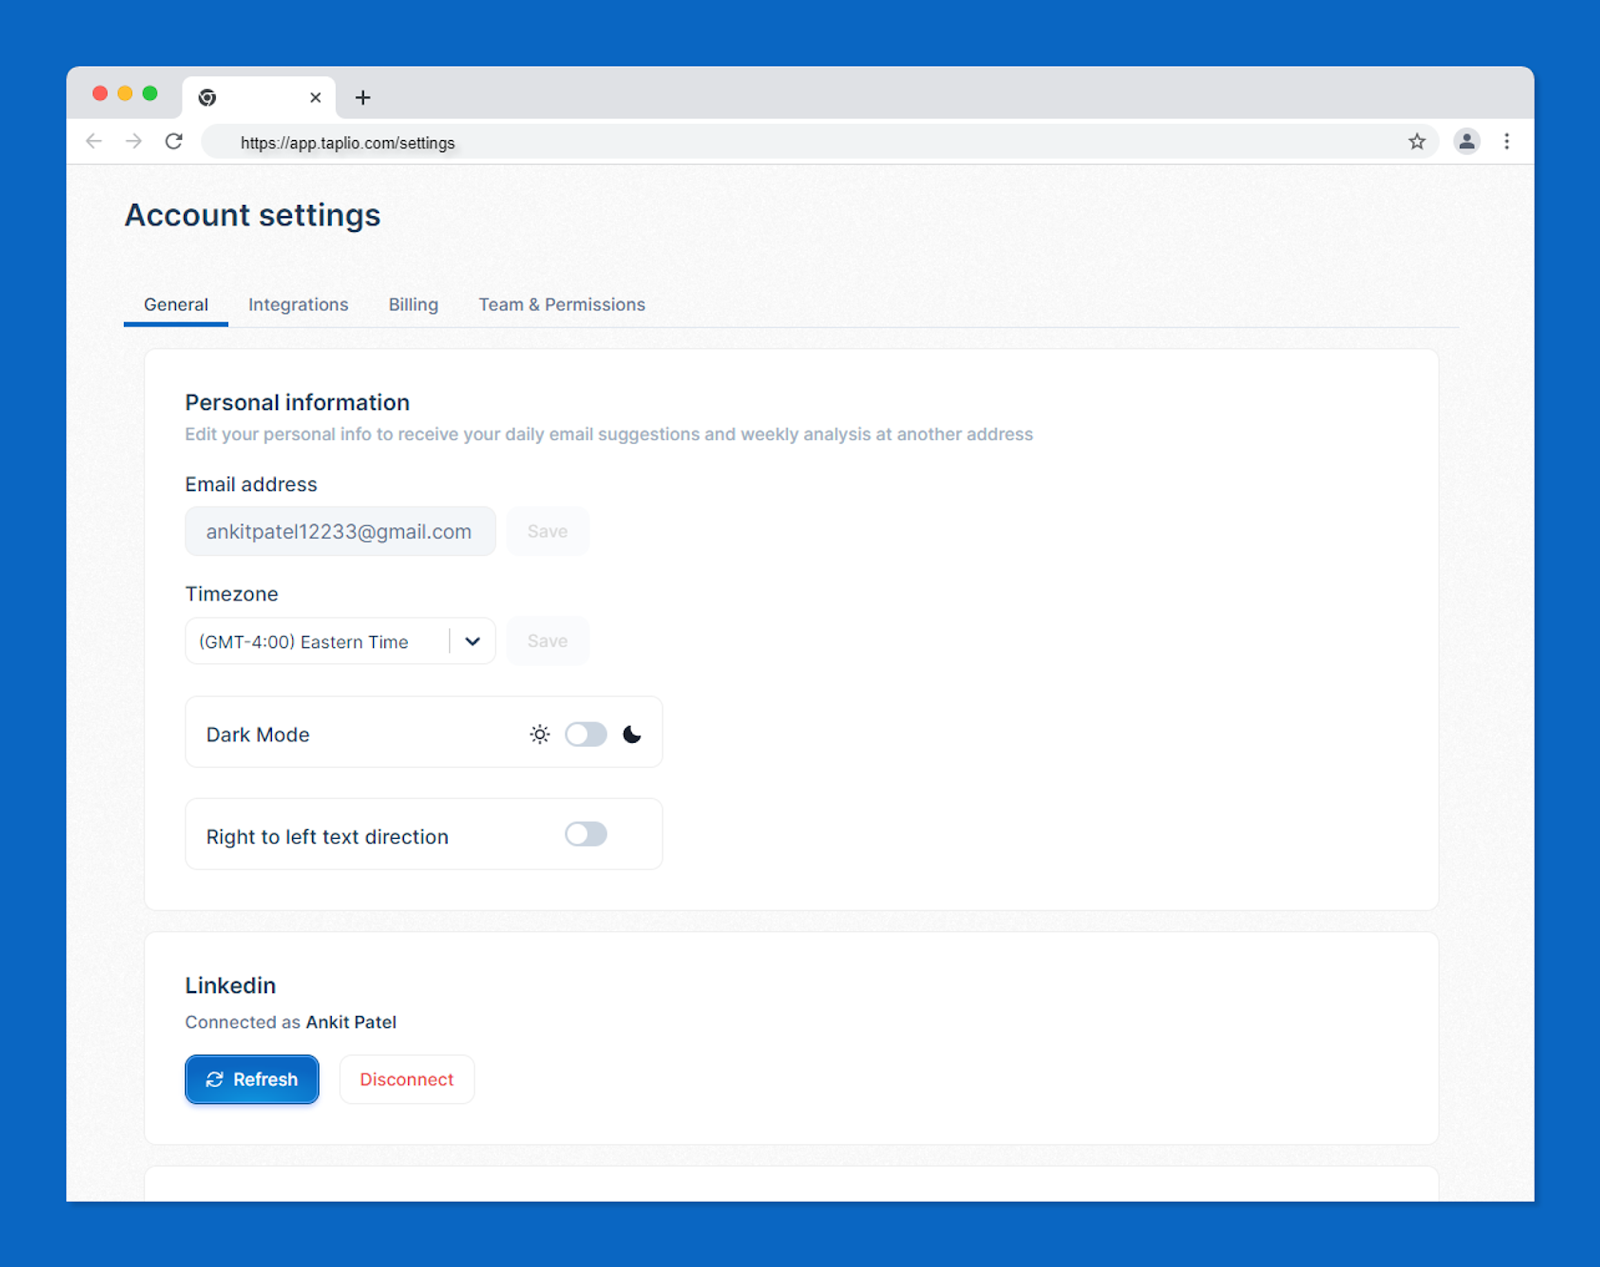
Task: Click the 'Ankit Patel' connected name
Action: [351, 1022]
